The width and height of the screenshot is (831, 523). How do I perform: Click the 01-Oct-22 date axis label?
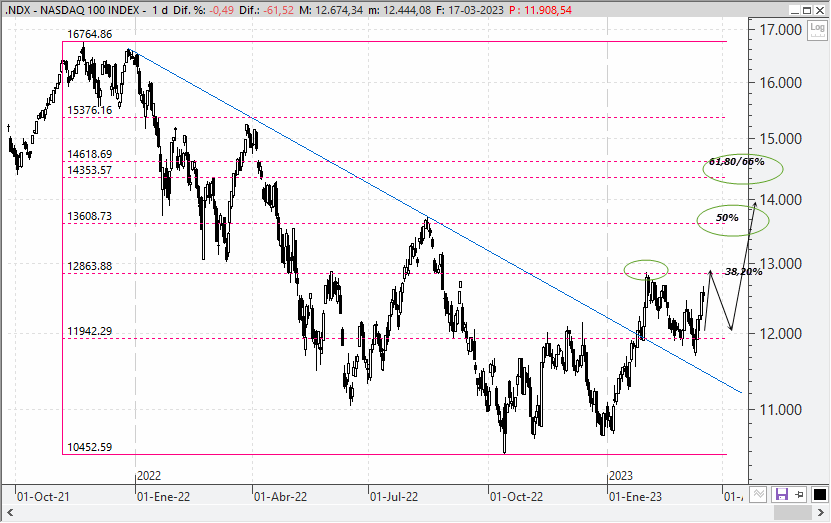[x=517, y=497]
